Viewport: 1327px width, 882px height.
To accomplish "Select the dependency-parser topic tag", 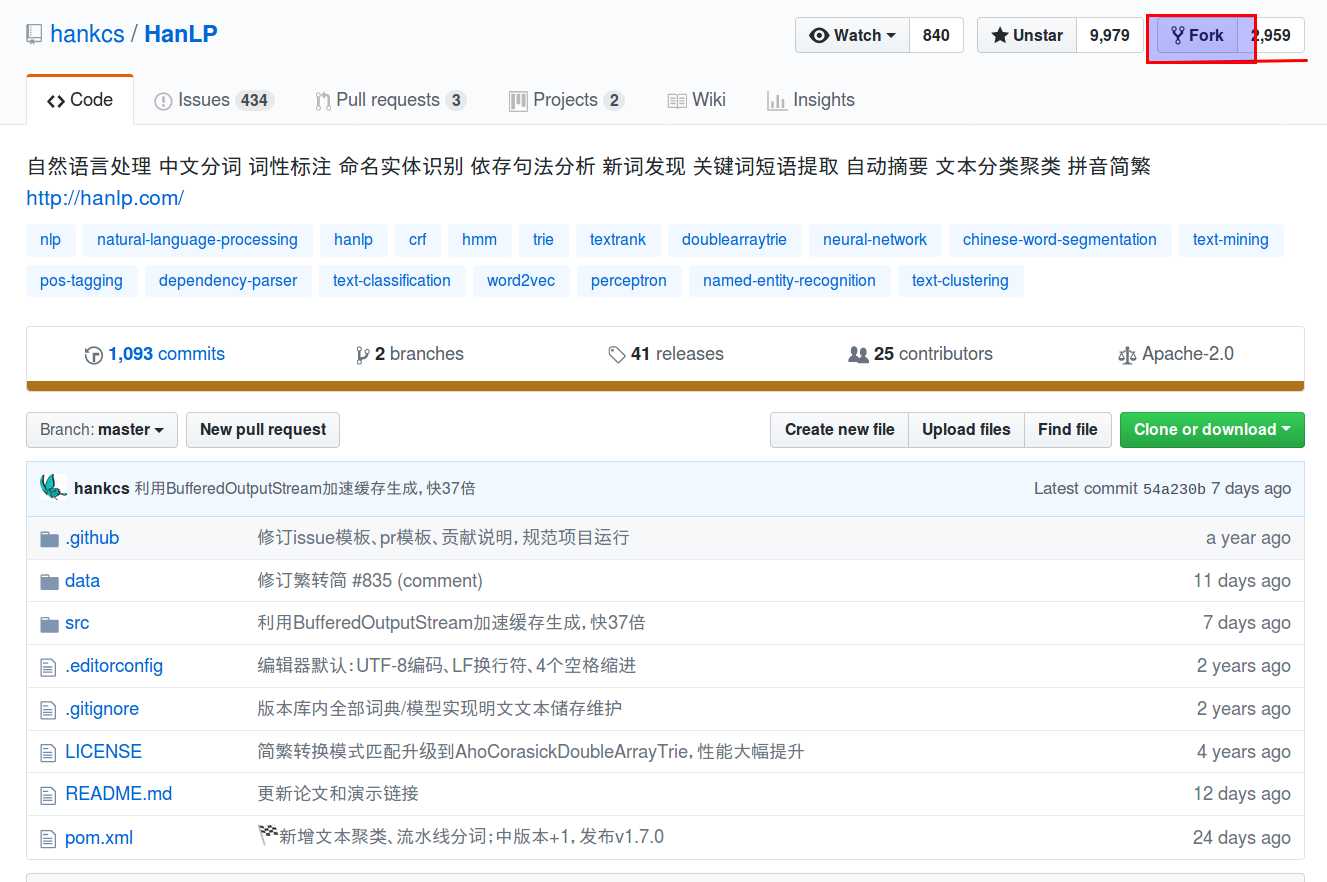I will pyautogui.click(x=228, y=281).
